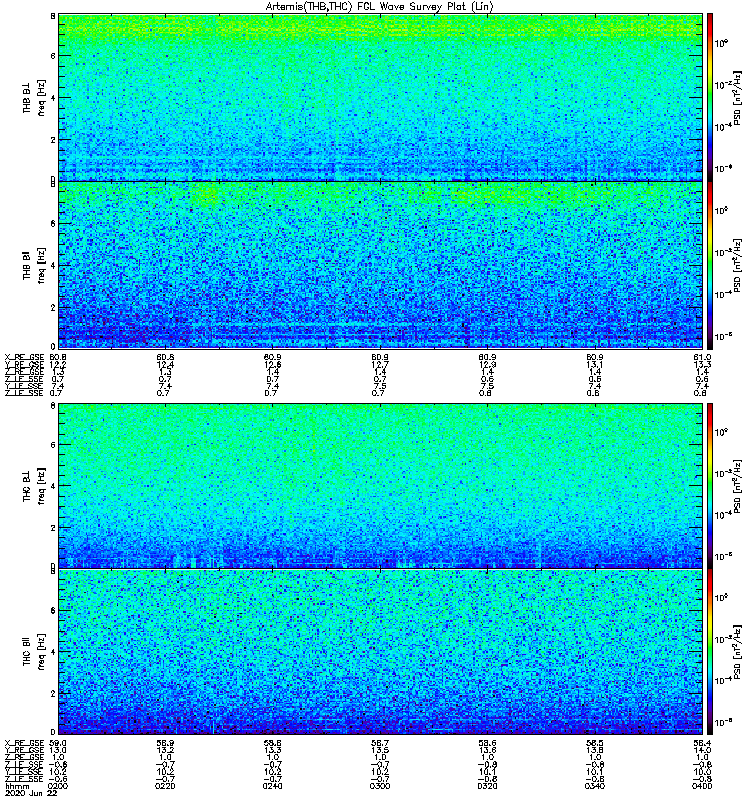The width and height of the screenshot is (750, 800).
Task: Click the 0200 time tick label
Action: click(x=58, y=786)
